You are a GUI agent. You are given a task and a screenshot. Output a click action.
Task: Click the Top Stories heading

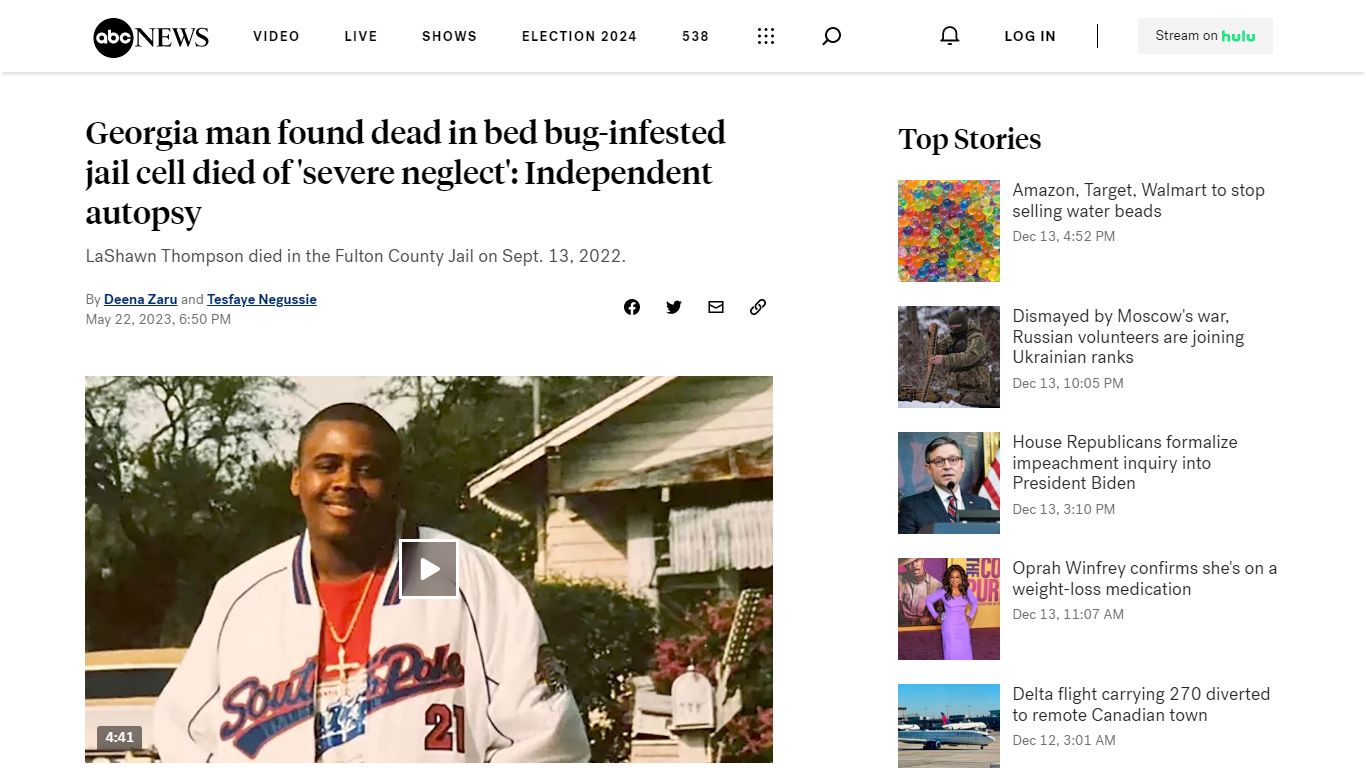click(969, 139)
